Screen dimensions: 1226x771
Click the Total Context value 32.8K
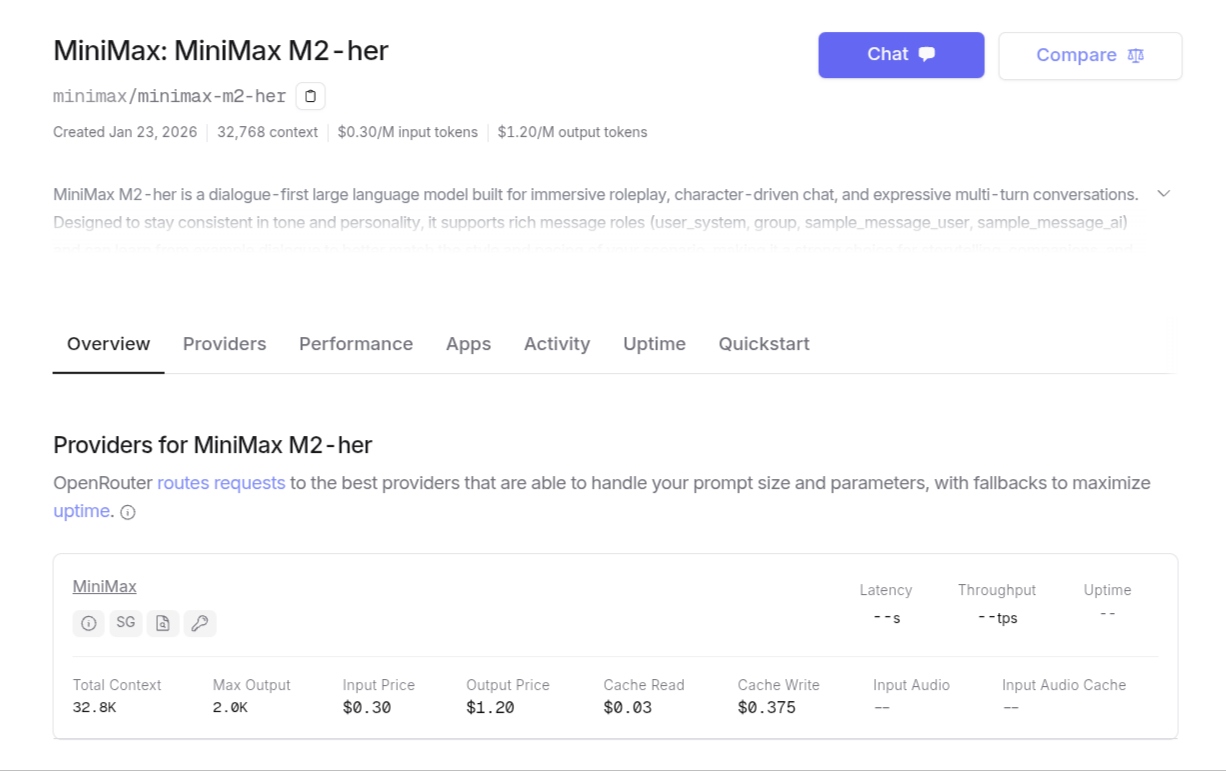pos(95,708)
